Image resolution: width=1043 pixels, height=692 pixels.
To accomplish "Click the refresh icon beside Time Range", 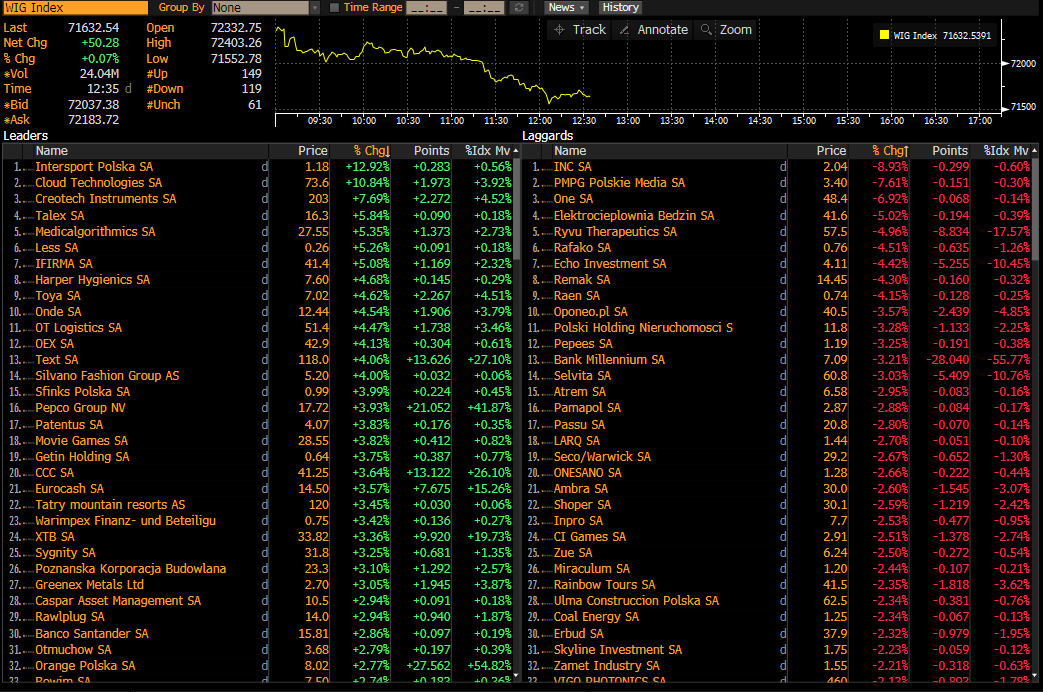I will [518, 8].
